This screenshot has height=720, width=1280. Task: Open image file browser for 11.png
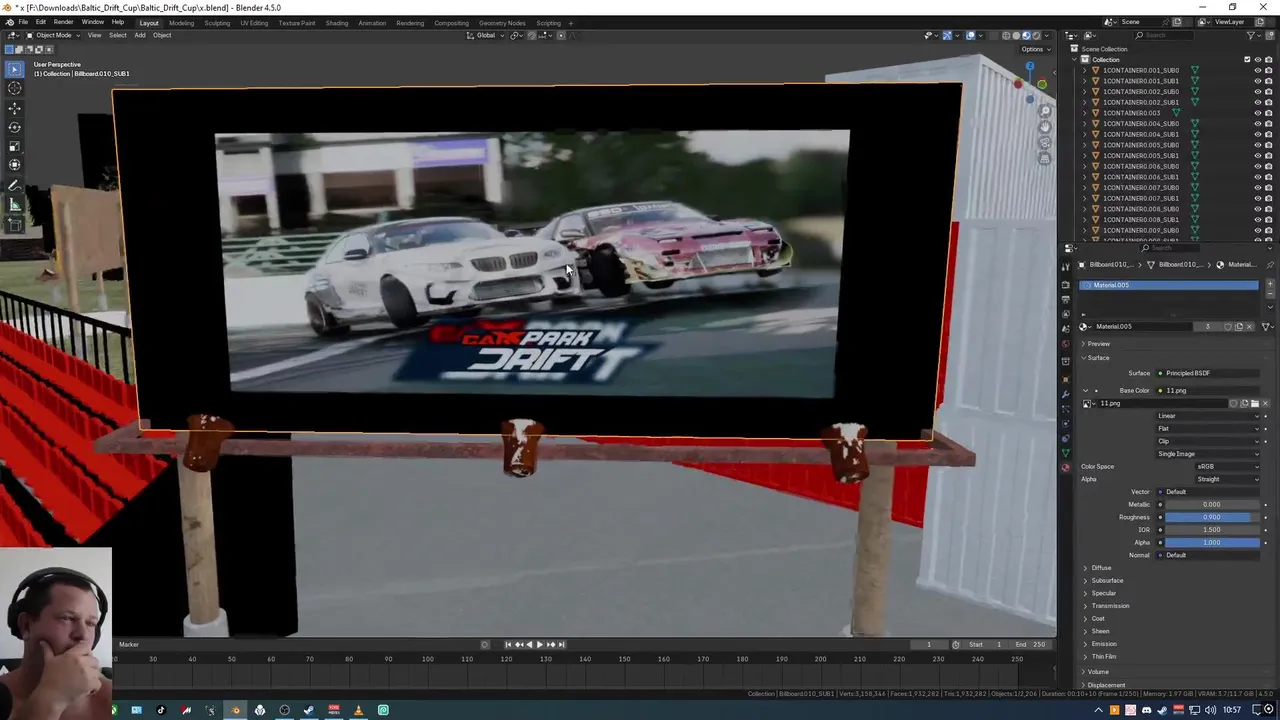tap(1255, 403)
